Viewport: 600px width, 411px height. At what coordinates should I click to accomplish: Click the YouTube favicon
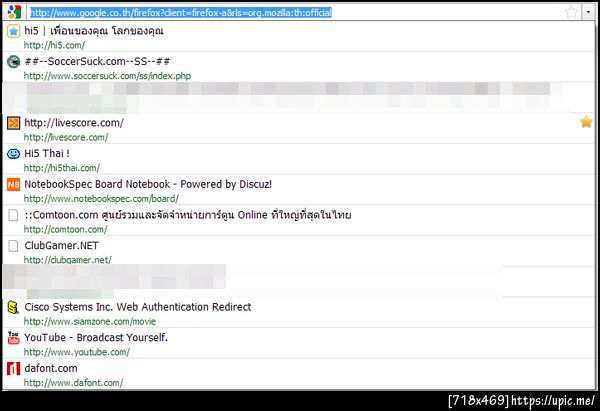click(13, 338)
